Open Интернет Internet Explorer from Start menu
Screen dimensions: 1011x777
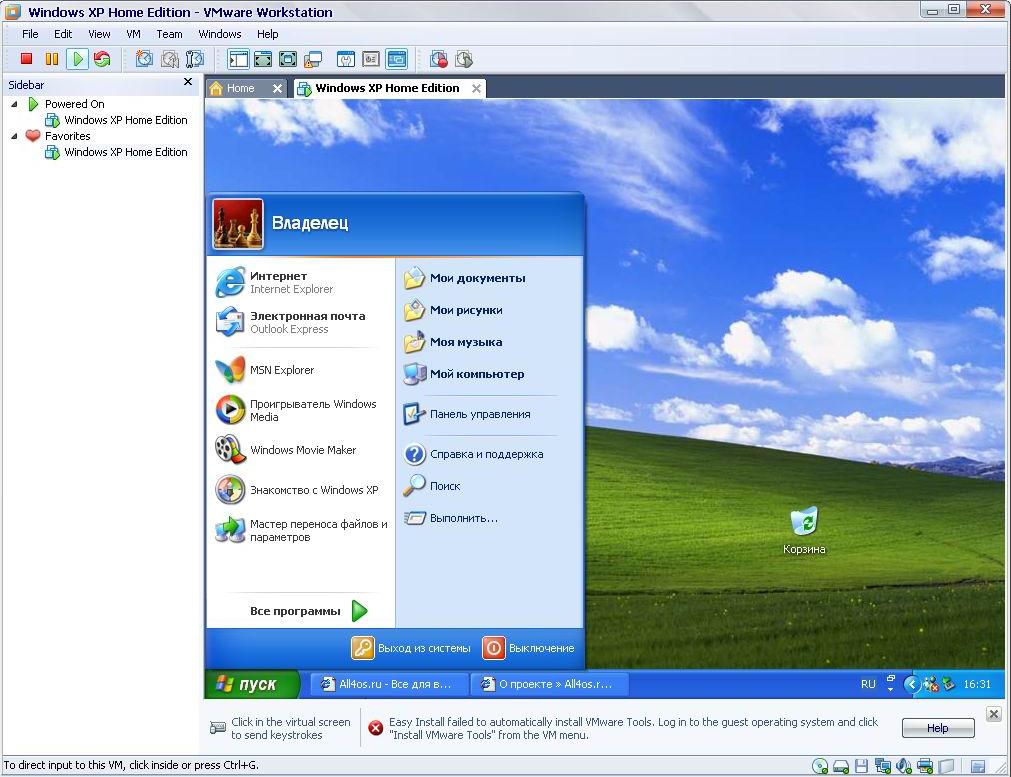(300, 282)
